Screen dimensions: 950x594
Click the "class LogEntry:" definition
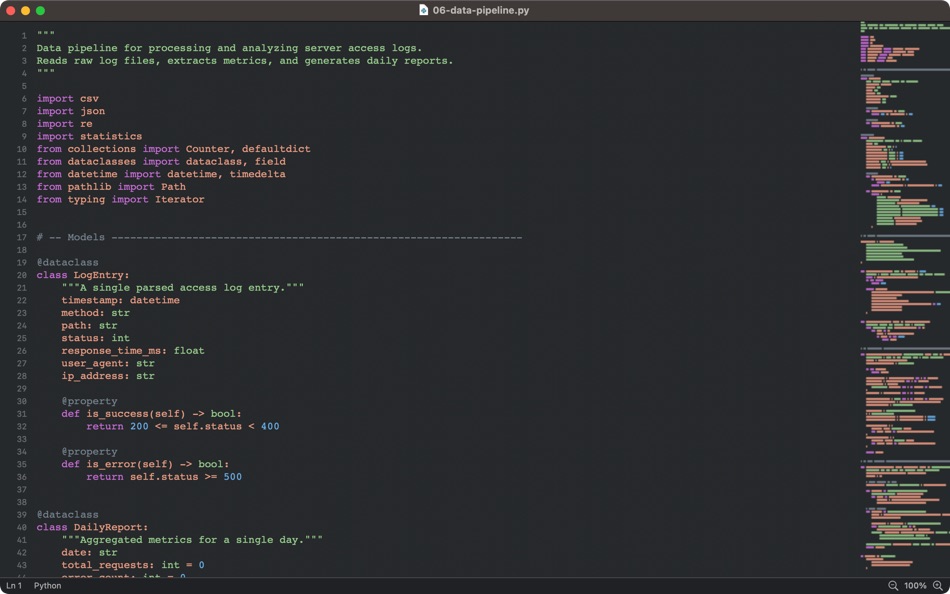pos(83,275)
